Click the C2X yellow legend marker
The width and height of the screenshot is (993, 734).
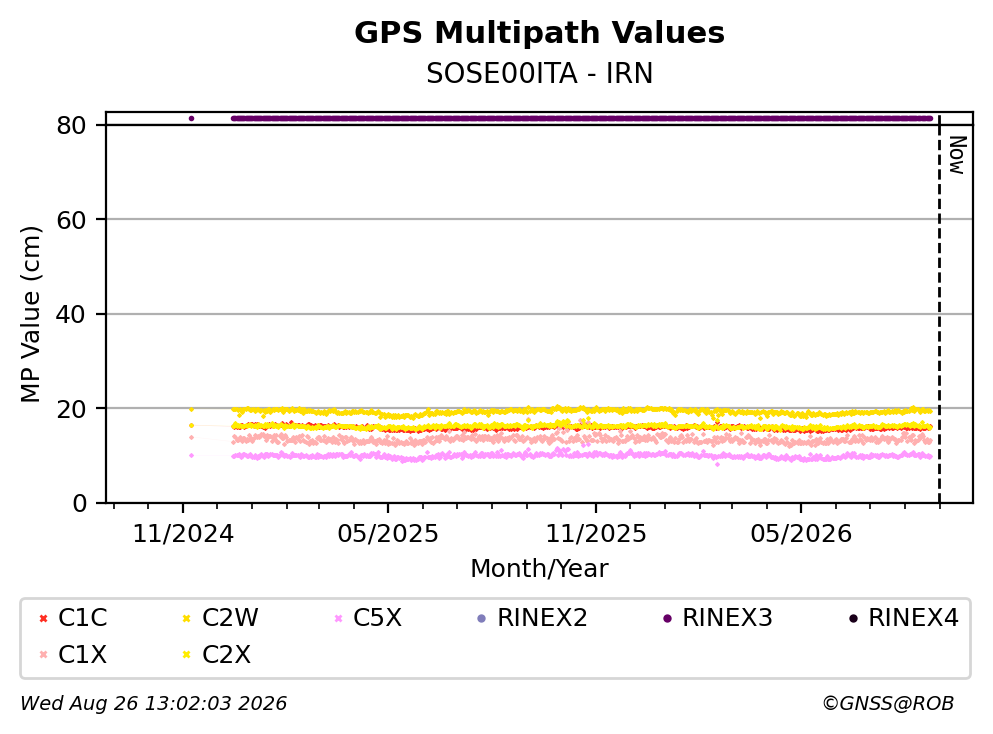tap(186, 654)
